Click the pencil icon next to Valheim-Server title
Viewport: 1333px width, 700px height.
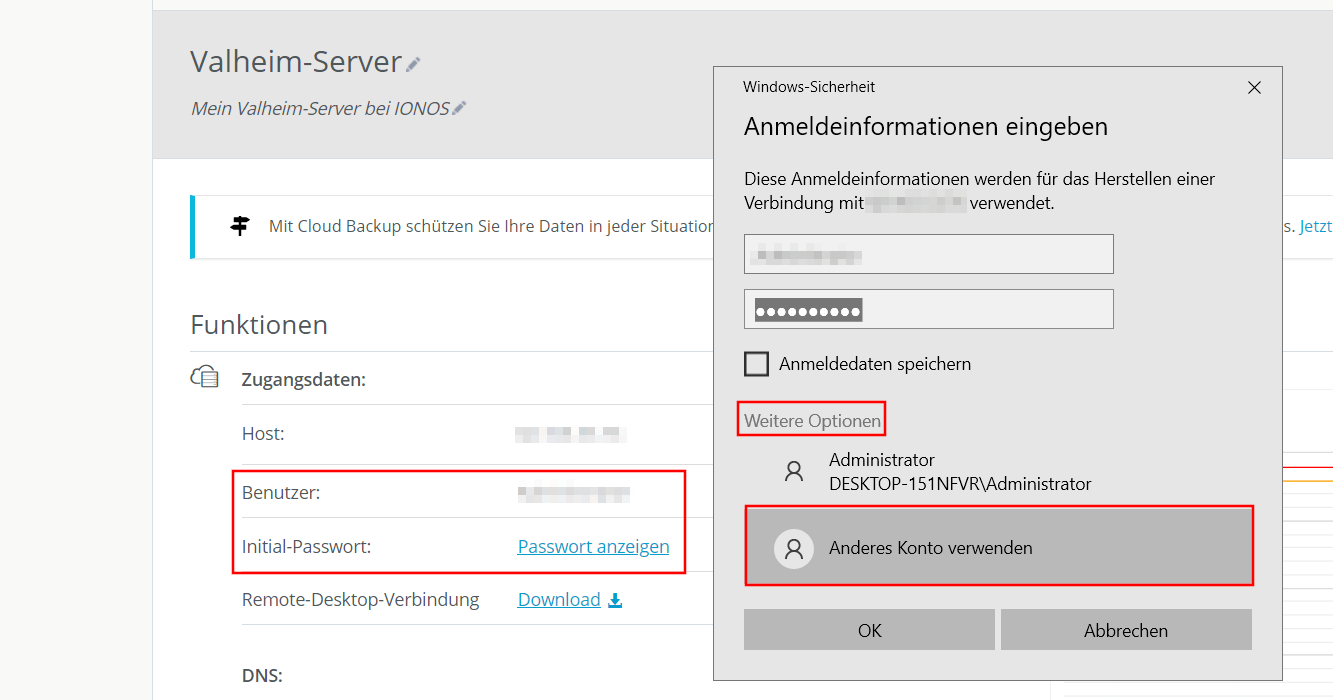[x=413, y=64]
